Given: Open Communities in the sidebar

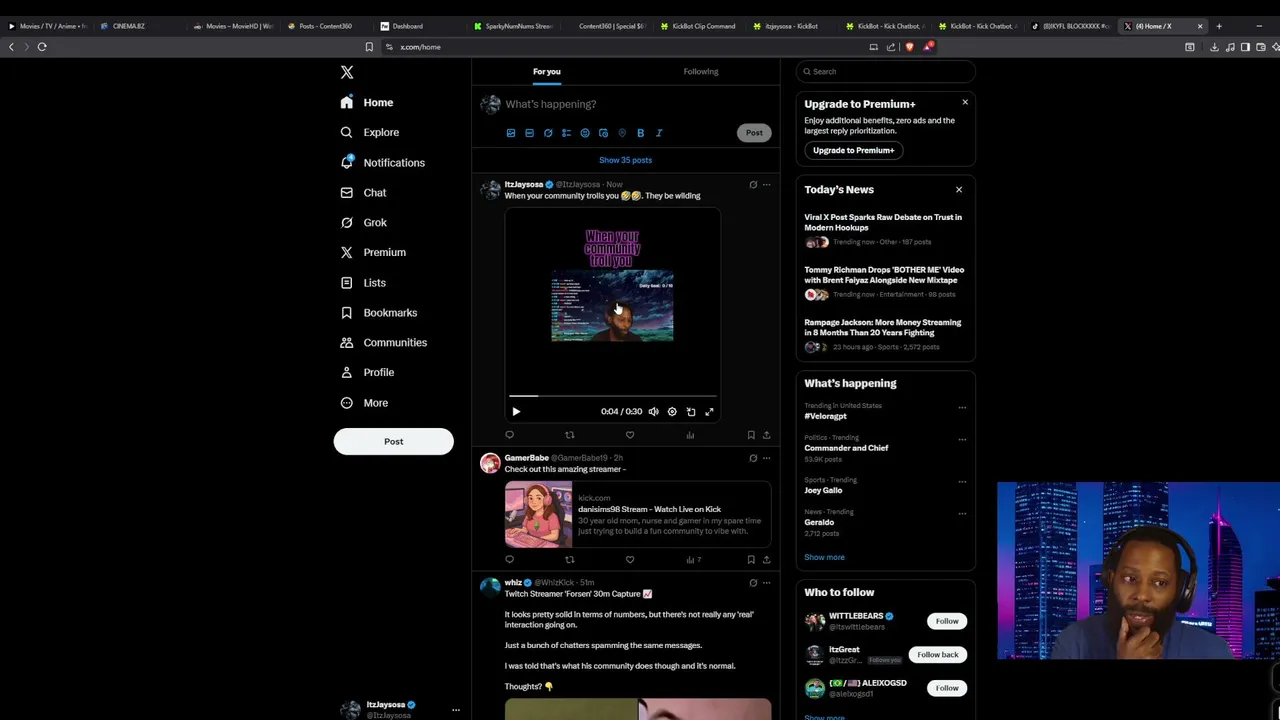Looking at the screenshot, I should [x=383, y=342].
